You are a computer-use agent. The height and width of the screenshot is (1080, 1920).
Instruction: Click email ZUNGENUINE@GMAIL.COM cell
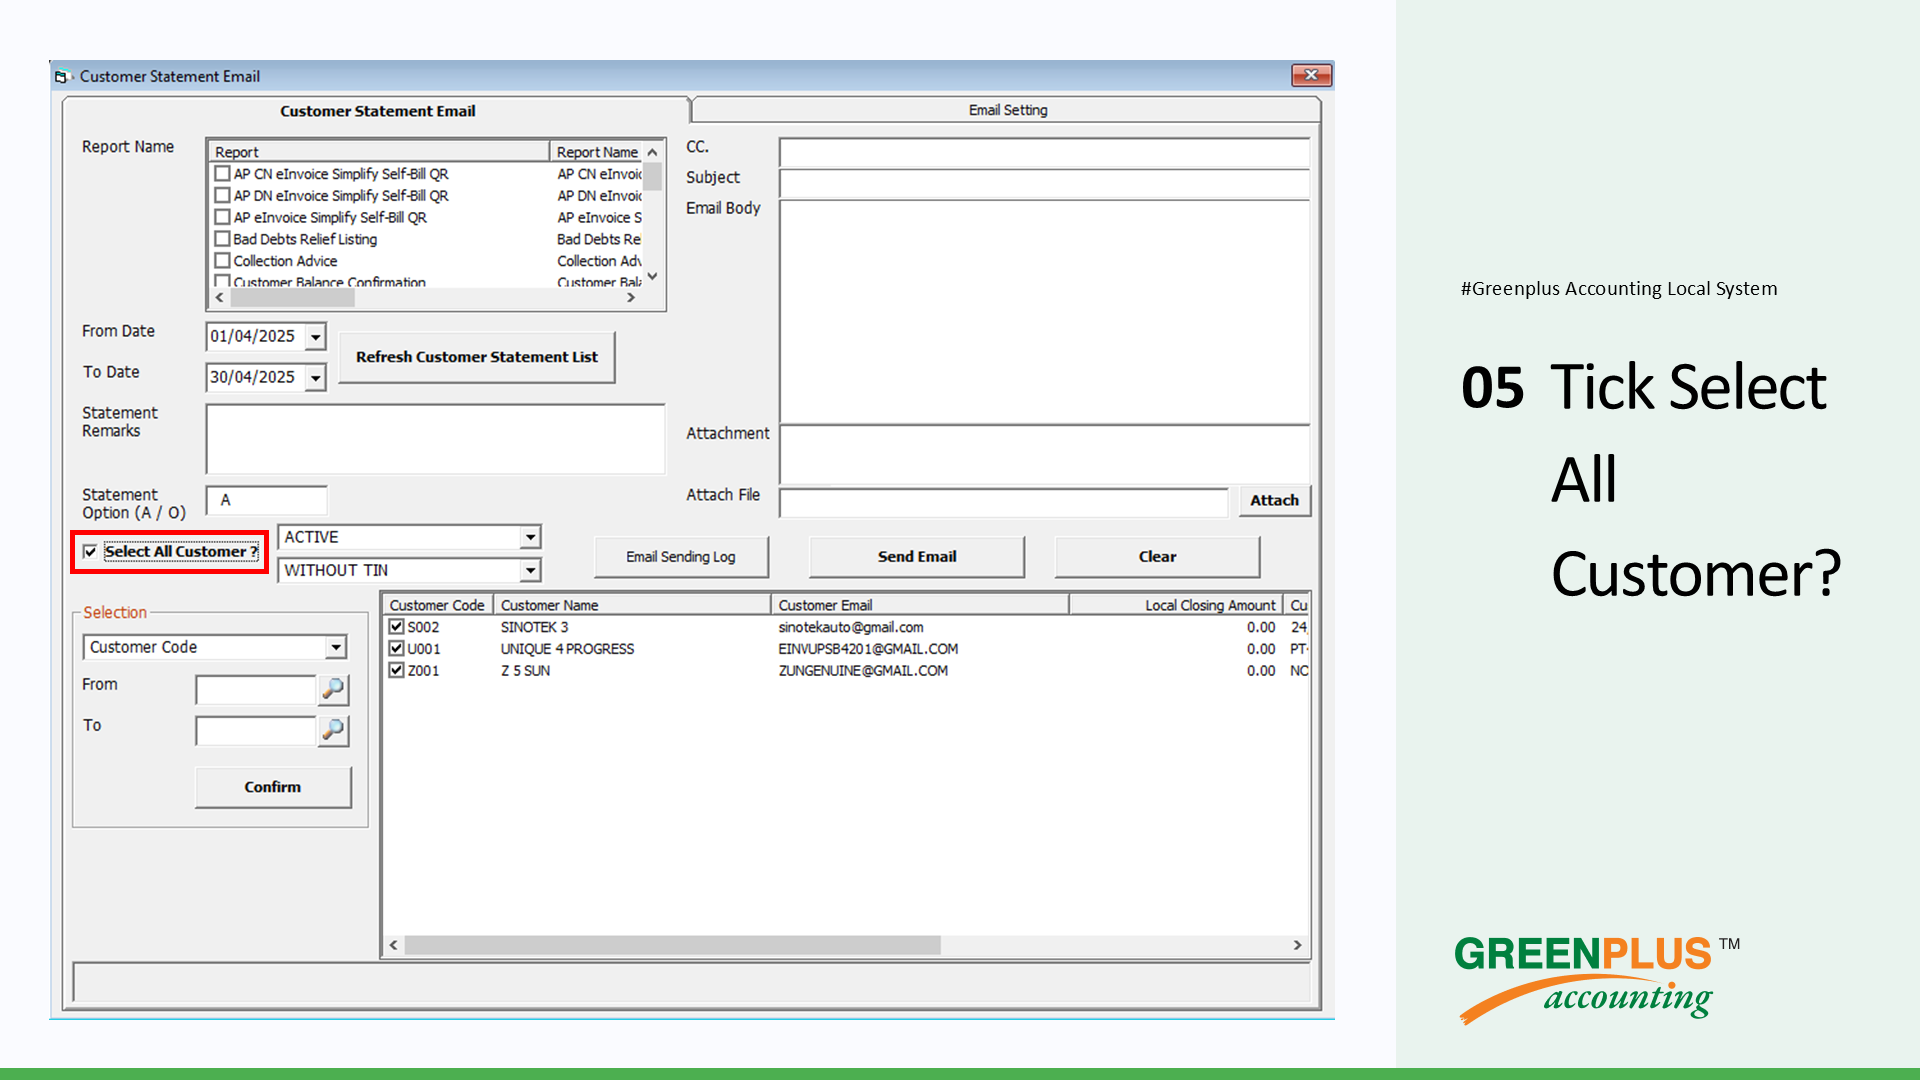coord(863,671)
